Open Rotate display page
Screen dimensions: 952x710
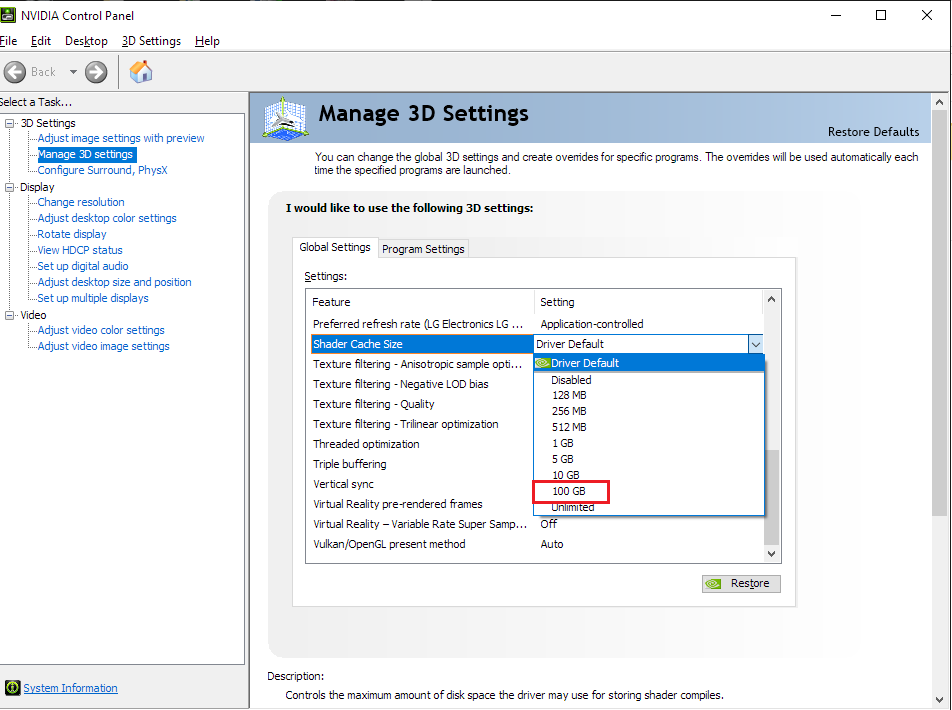pos(72,234)
